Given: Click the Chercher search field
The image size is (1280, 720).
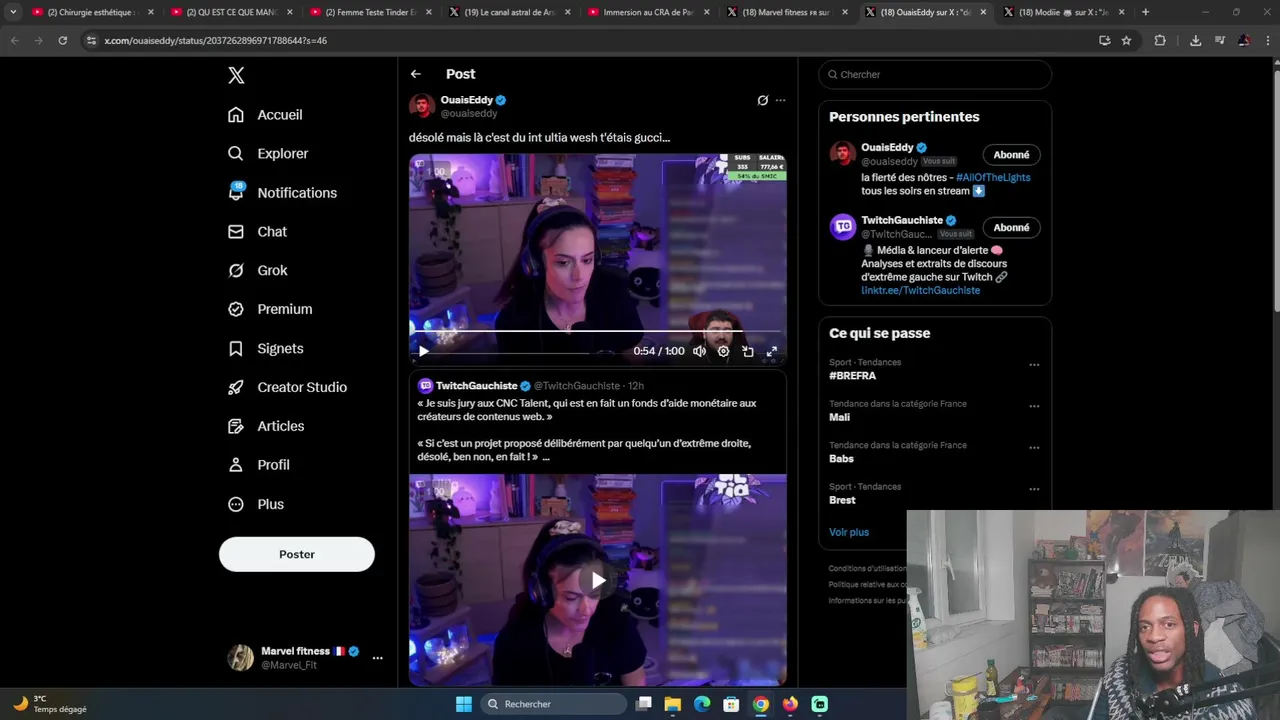Looking at the screenshot, I should click(x=935, y=74).
